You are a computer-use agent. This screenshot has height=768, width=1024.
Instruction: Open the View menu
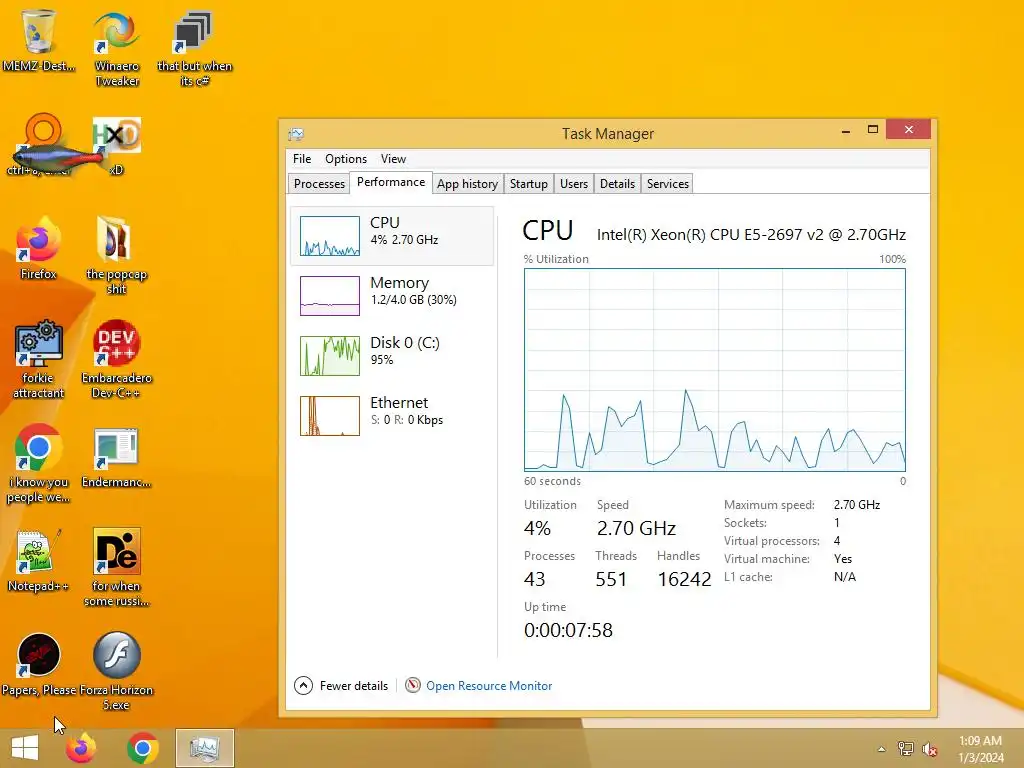click(x=393, y=159)
